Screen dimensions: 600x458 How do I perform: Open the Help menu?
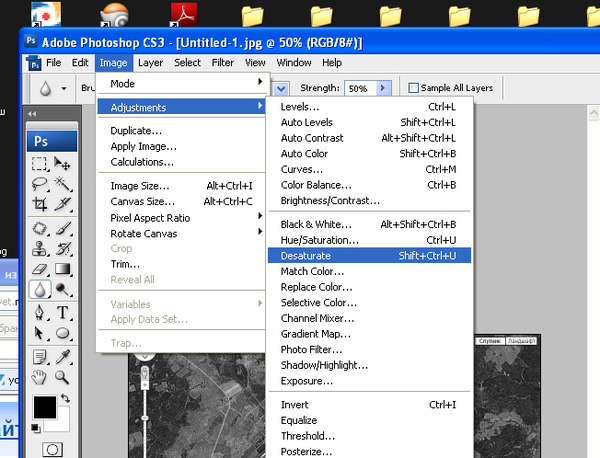click(332, 63)
